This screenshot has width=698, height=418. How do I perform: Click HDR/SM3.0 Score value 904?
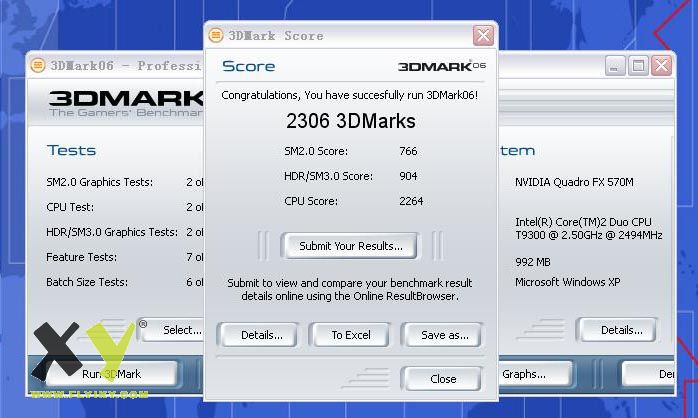point(408,176)
